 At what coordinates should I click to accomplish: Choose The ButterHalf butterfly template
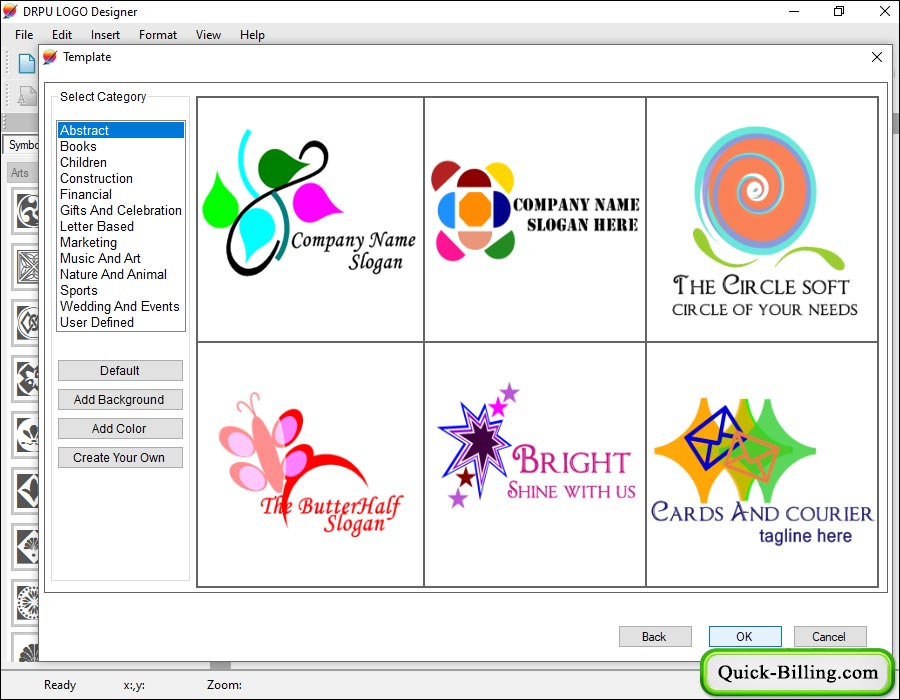pyautogui.click(x=310, y=464)
